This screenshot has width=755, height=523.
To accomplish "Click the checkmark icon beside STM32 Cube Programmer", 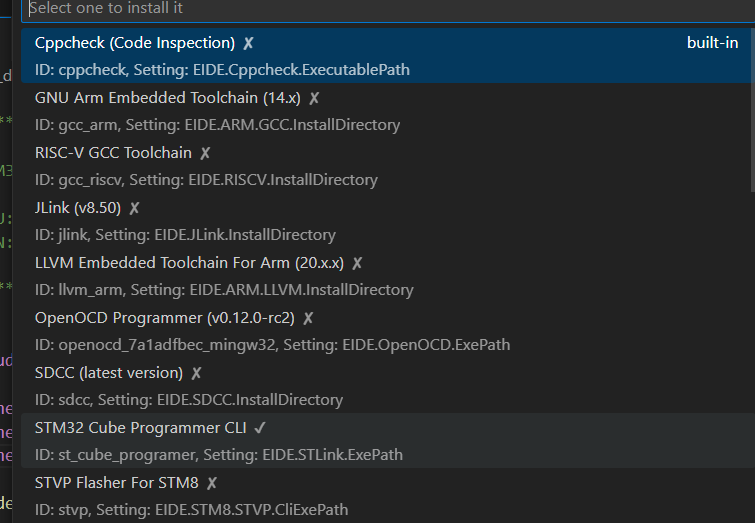I will (260, 428).
